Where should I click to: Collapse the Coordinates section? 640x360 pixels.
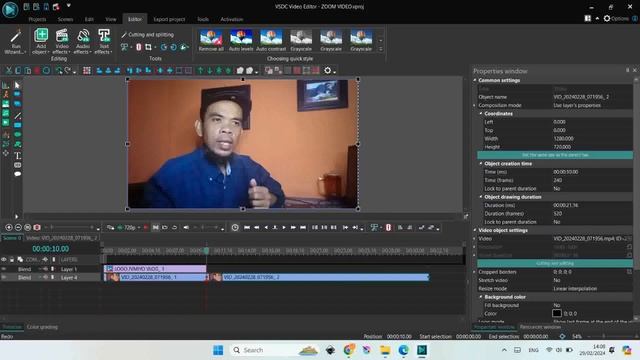(481, 113)
